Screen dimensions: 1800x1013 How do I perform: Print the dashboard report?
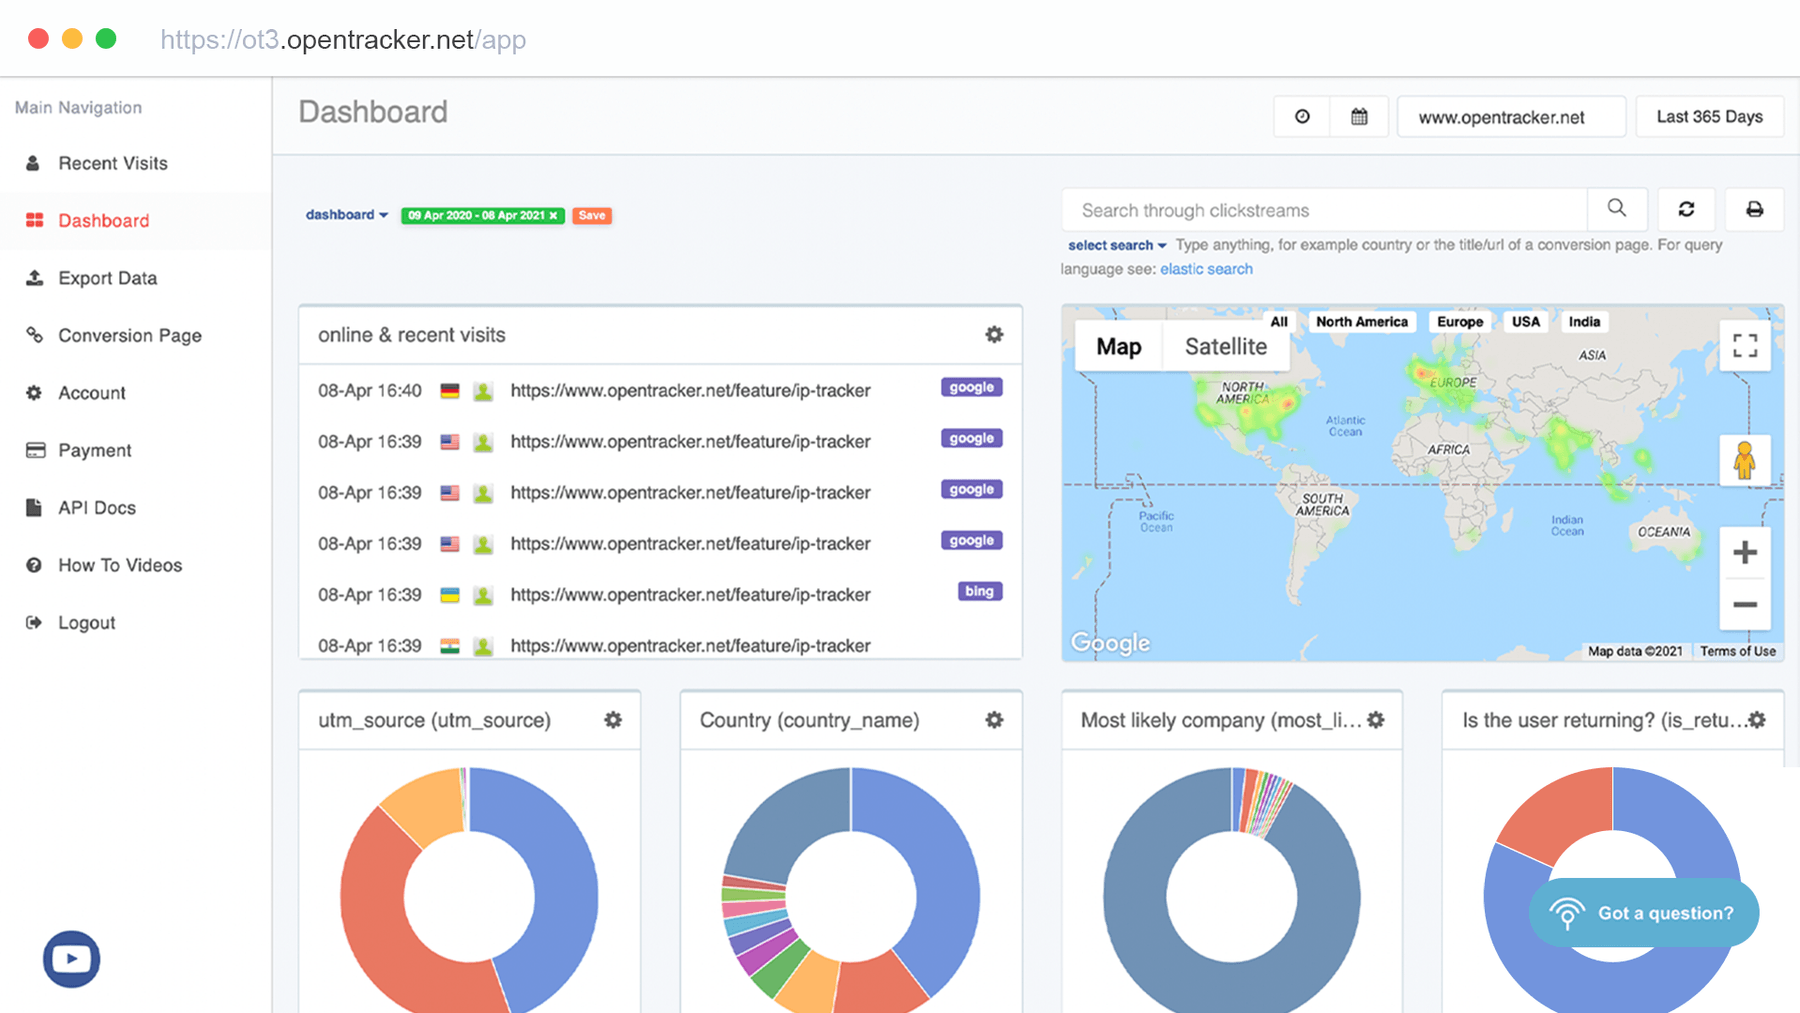[x=1755, y=209]
